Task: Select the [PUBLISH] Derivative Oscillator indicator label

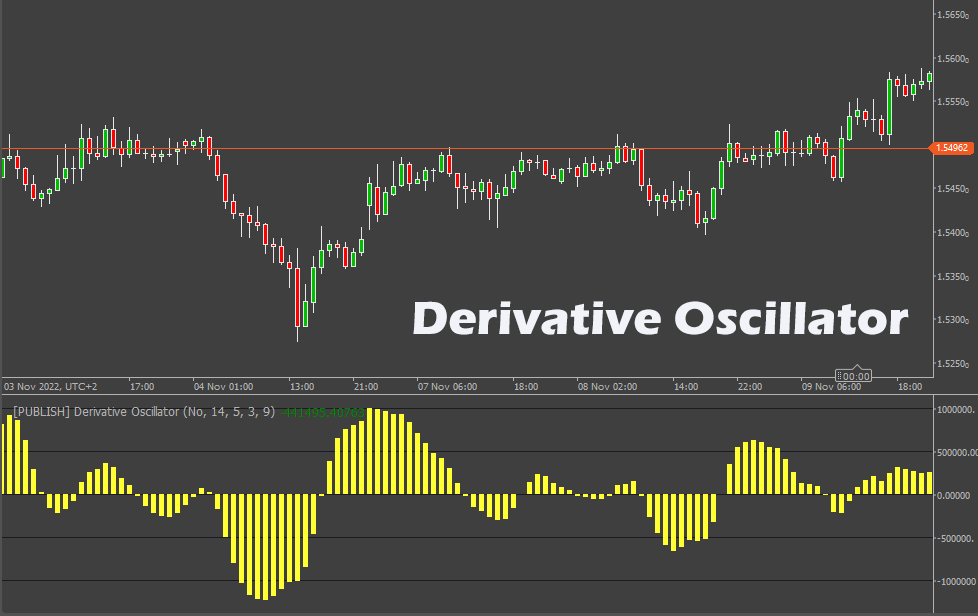Action: [x=144, y=412]
